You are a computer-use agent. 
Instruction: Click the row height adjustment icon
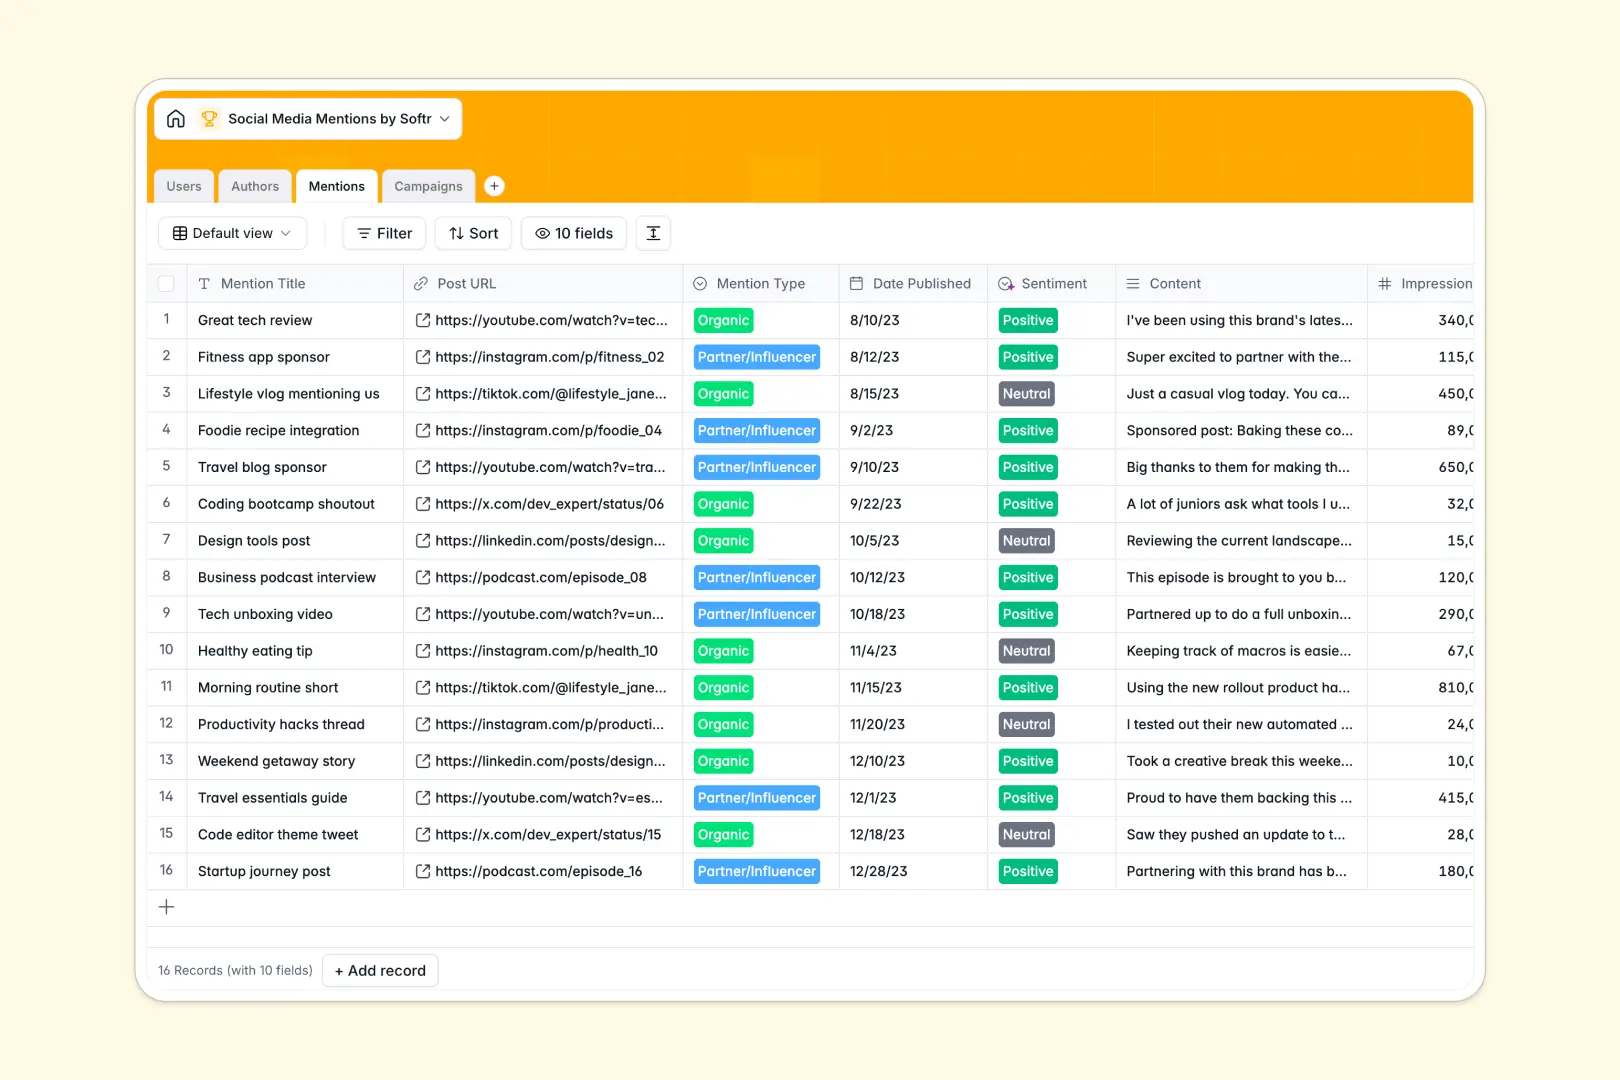[x=653, y=233]
